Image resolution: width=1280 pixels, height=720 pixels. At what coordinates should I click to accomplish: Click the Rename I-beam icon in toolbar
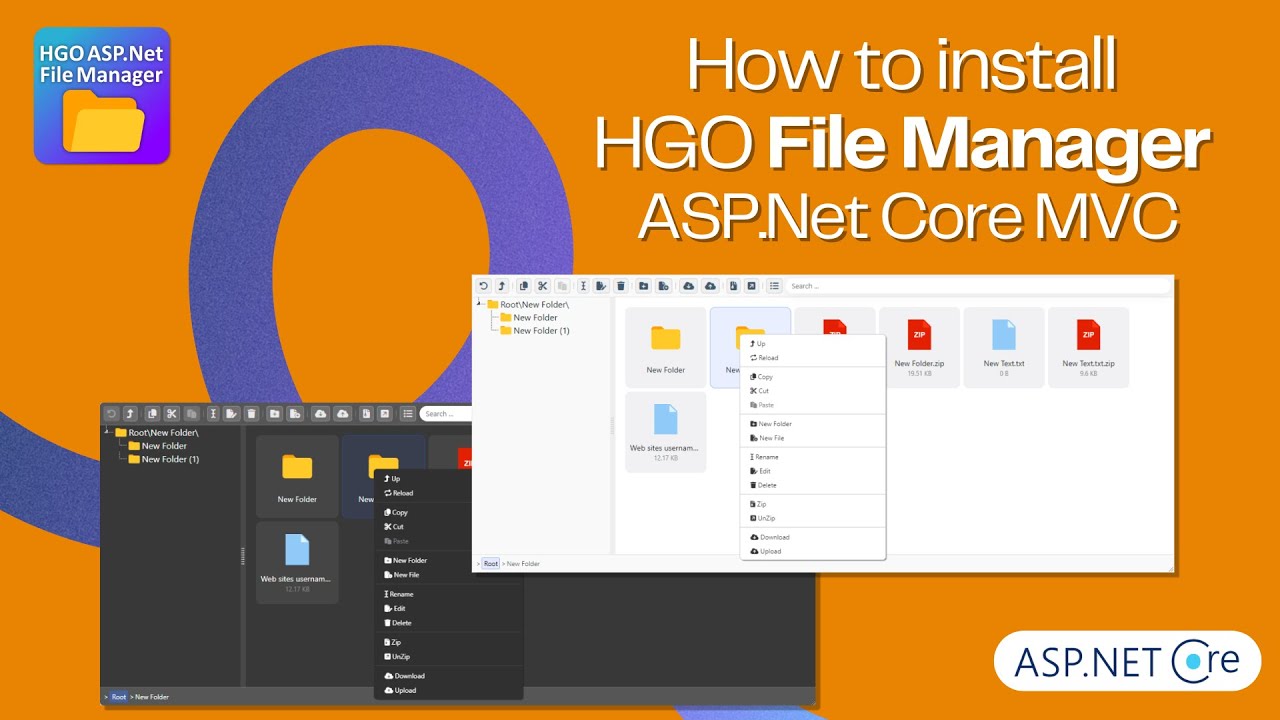[x=582, y=285]
